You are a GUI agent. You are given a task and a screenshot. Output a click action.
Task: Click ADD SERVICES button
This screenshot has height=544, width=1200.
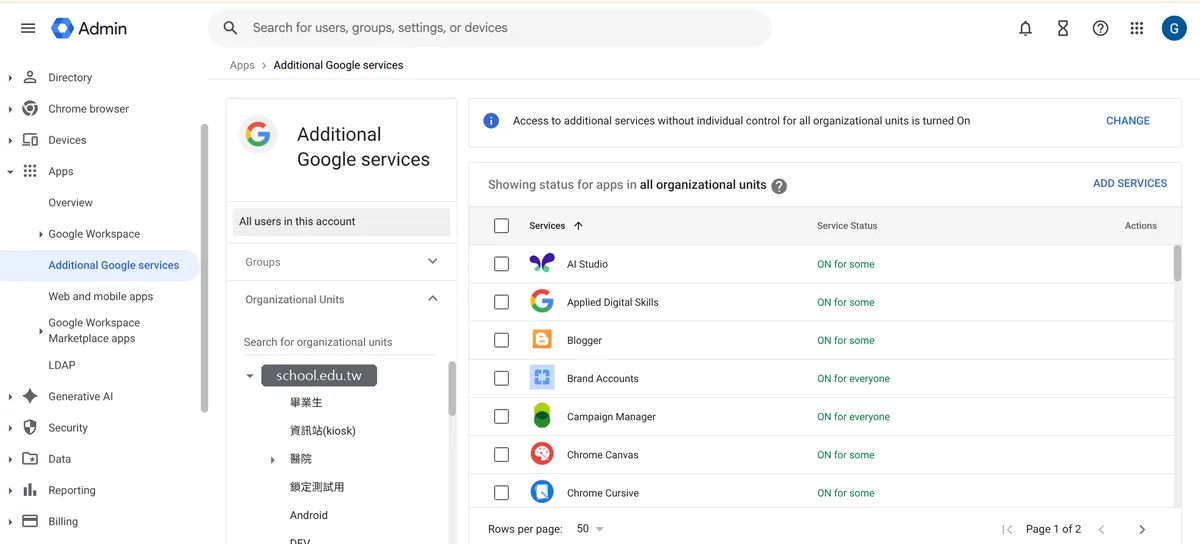1130,183
